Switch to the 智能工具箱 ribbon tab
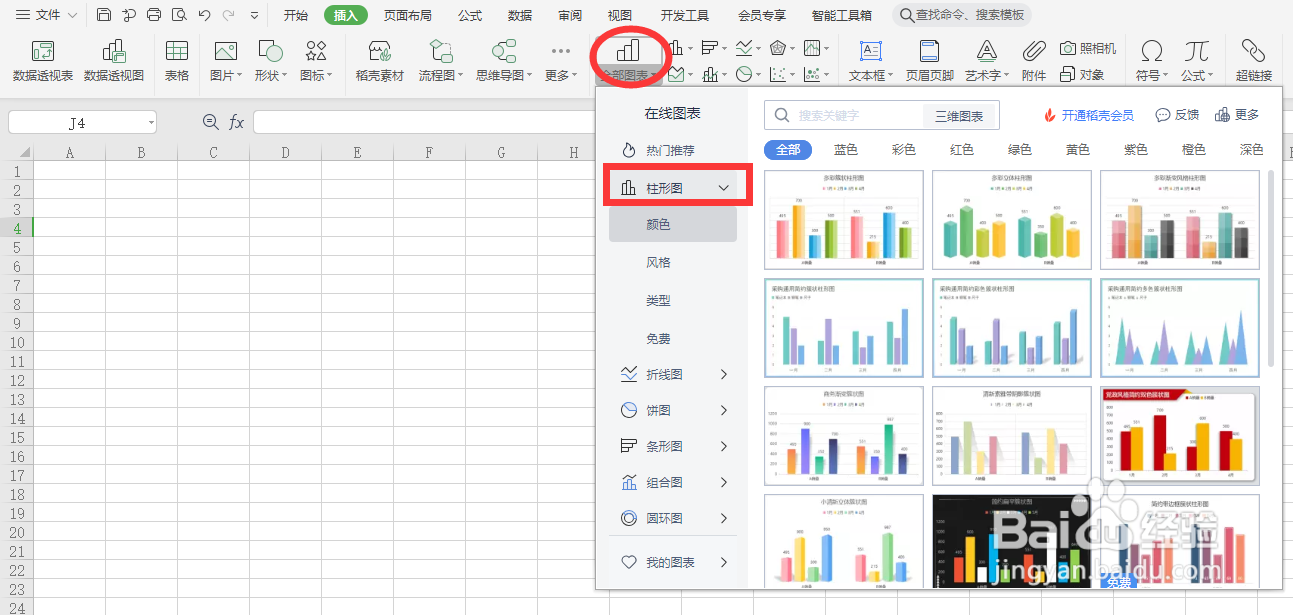This screenshot has height=615, width=1293. 842,15
